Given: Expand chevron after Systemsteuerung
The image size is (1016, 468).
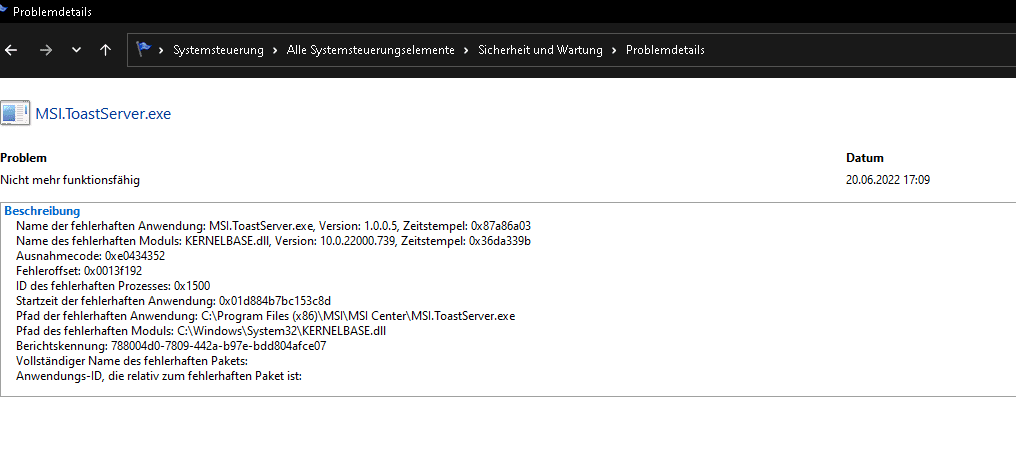Looking at the screenshot, I should coord(275,50).
